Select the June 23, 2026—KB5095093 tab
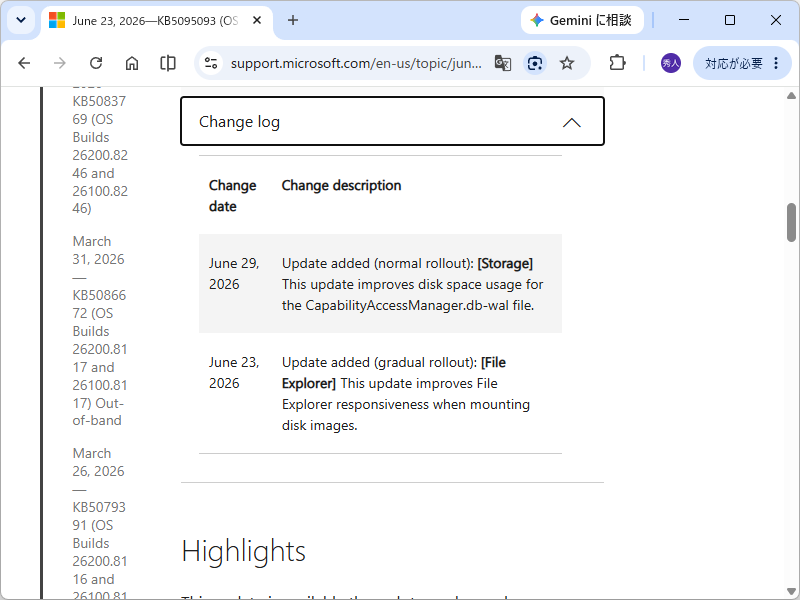This screenshot has height=600, width=800. [x=155, y=21]
